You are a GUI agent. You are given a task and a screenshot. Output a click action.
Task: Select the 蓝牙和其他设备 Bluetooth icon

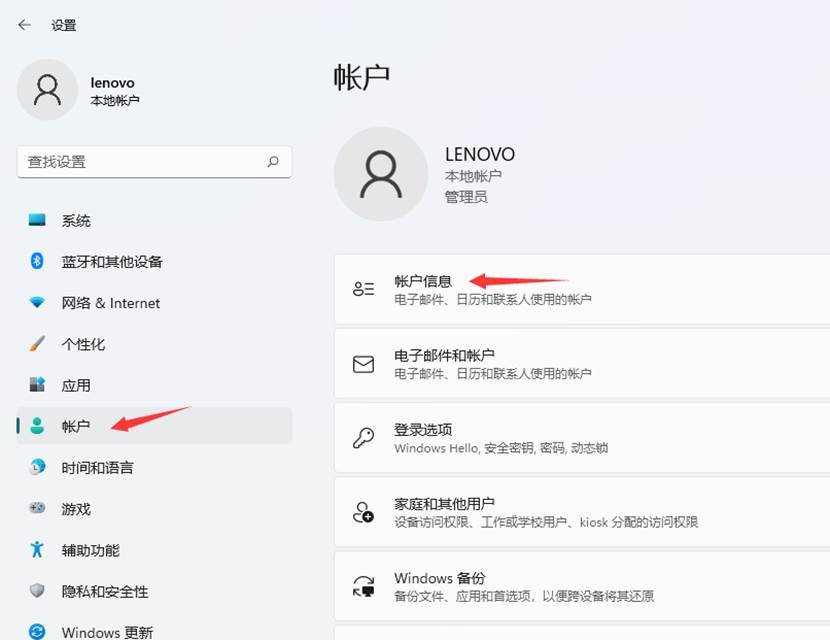click(36, 261)
